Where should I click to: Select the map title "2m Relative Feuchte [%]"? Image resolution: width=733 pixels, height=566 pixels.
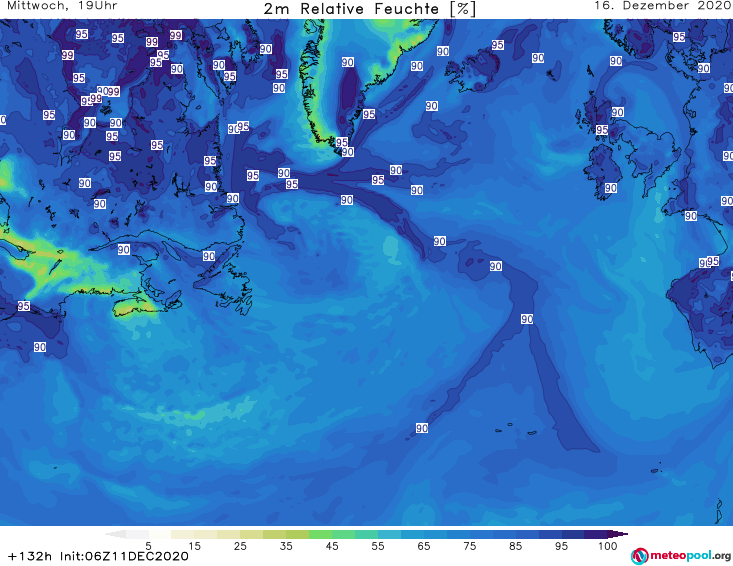[369, 9]
